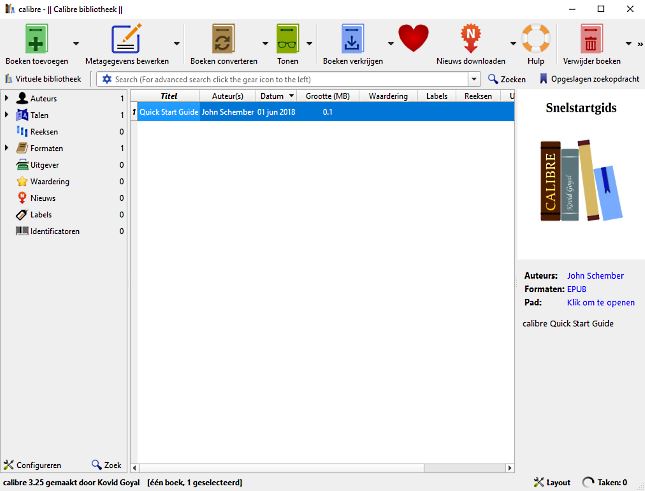This screenshot has height=491, width=645.
Task: Focus the main search input field
Action: [x=290, y=79]
